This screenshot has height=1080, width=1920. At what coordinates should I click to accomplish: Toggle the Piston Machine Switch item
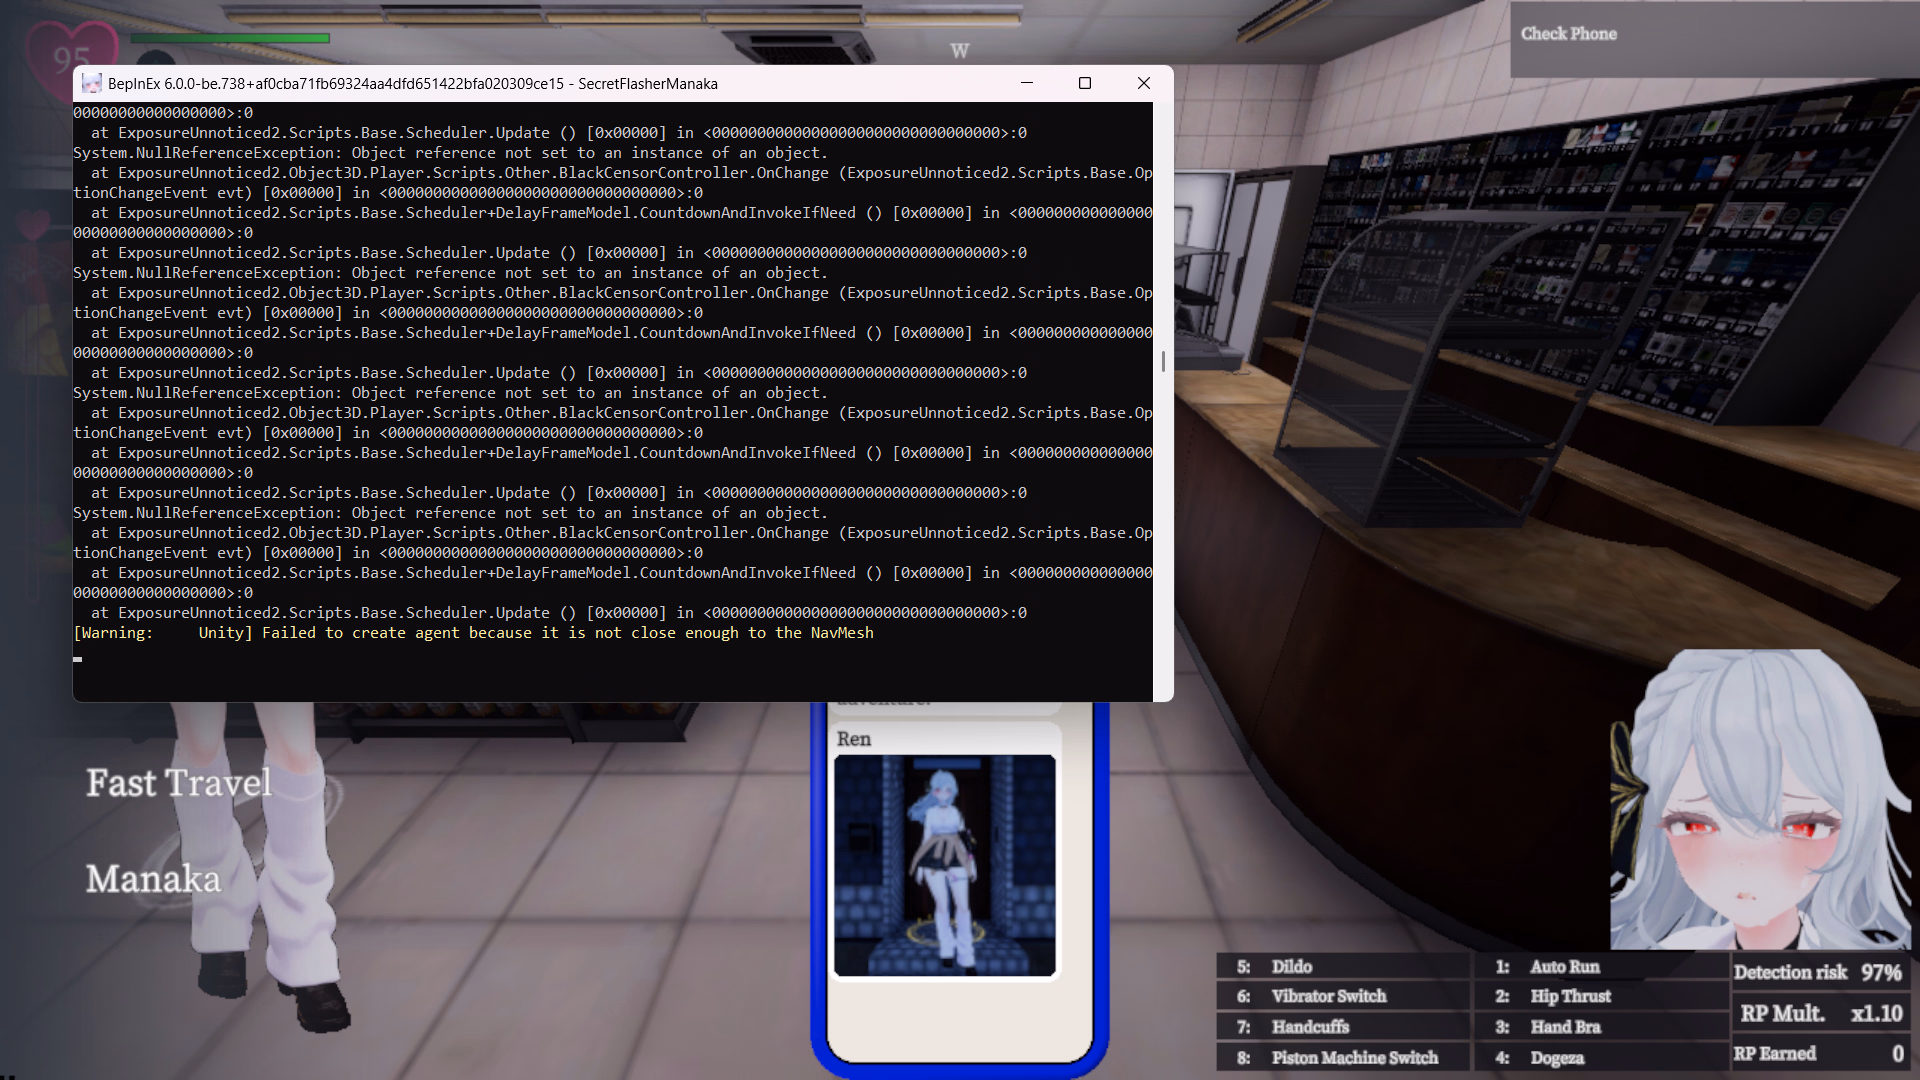(1353, 1058)
